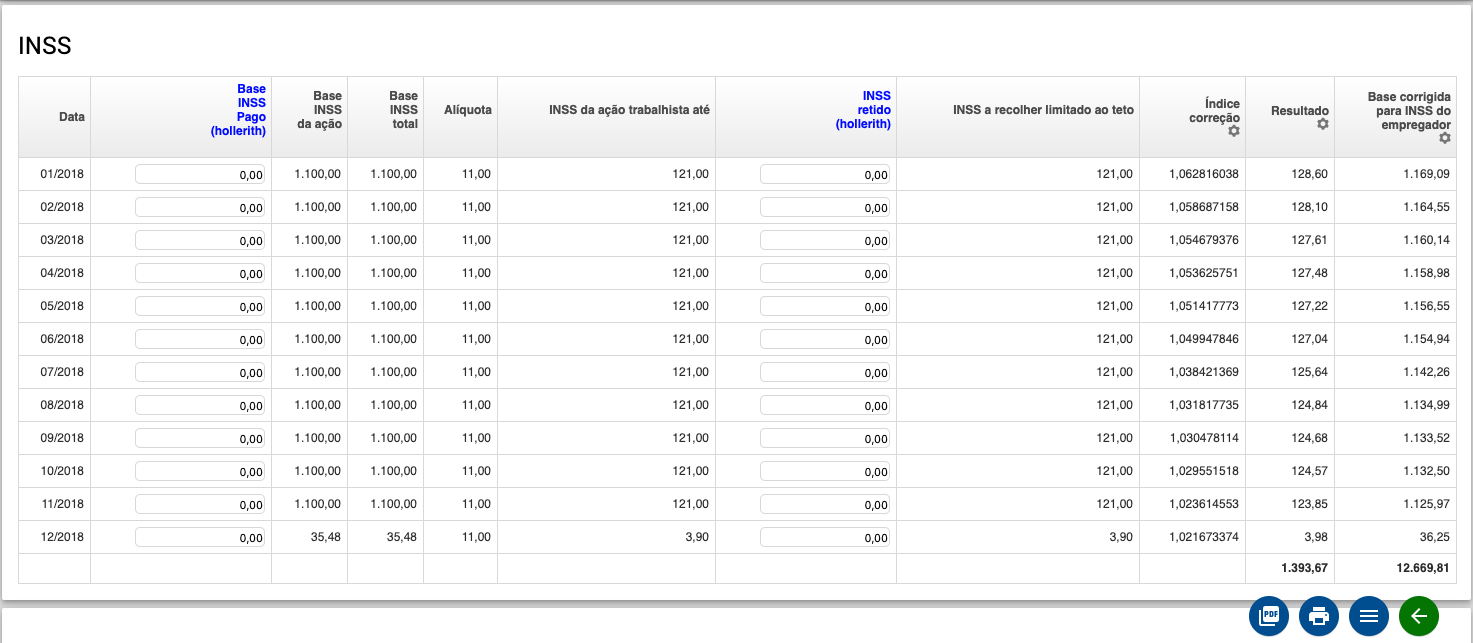Edit INSS retido field for 04/2018
The width and height of the screenshot is (1473, 643).
click(825, 273)
